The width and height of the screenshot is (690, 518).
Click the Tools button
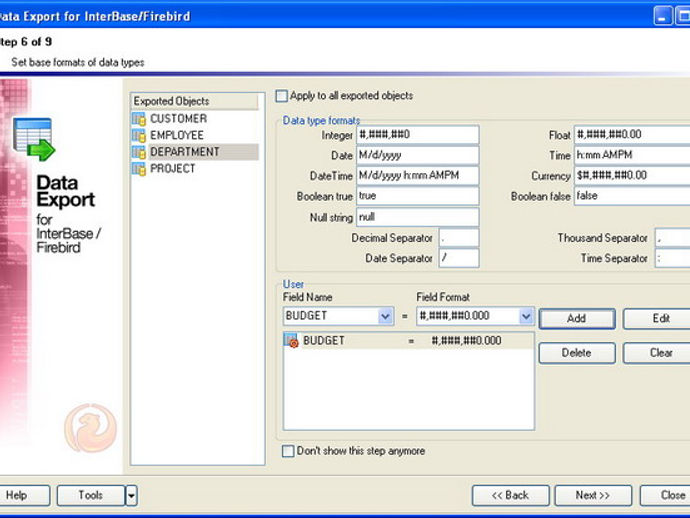(91, 496)
